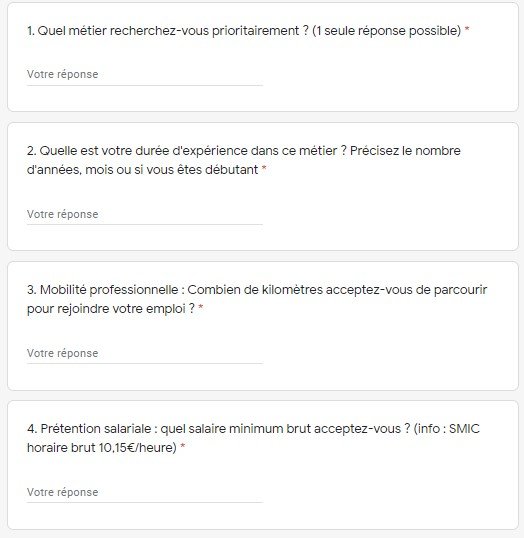Screen dimensions: 524x538
Task: Click the question 2 title starting 'Quelle est votre durée'
Action: pos(244,160)
